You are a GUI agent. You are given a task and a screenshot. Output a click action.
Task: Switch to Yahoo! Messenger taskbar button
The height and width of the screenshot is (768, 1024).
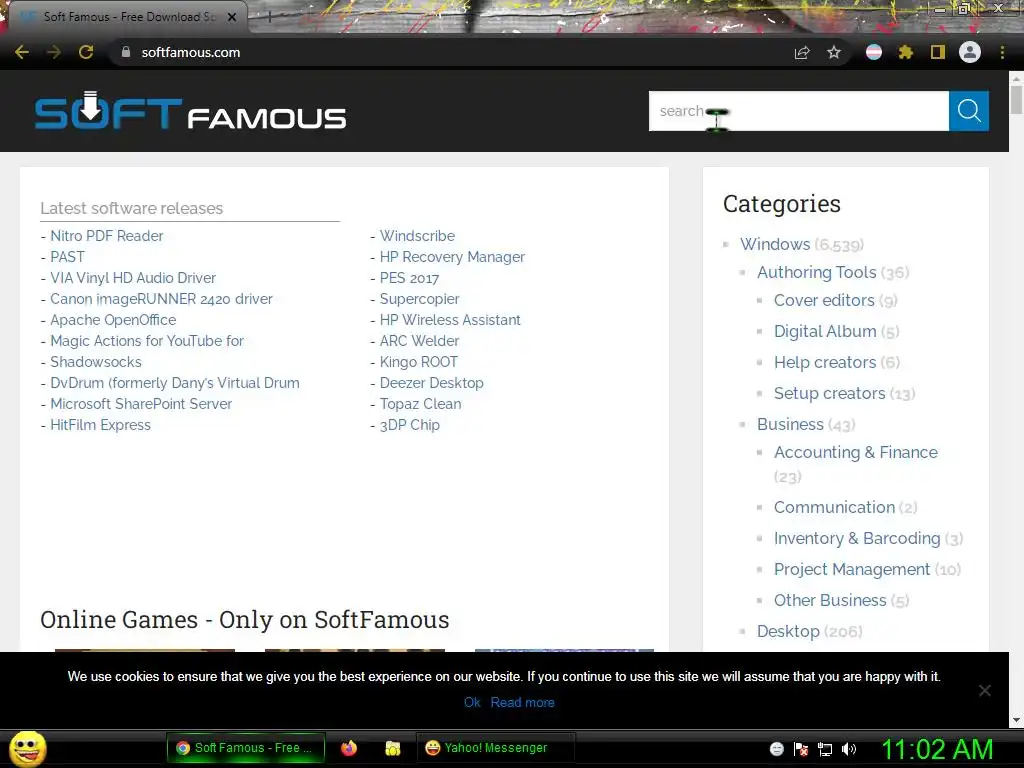coord(496,748)
